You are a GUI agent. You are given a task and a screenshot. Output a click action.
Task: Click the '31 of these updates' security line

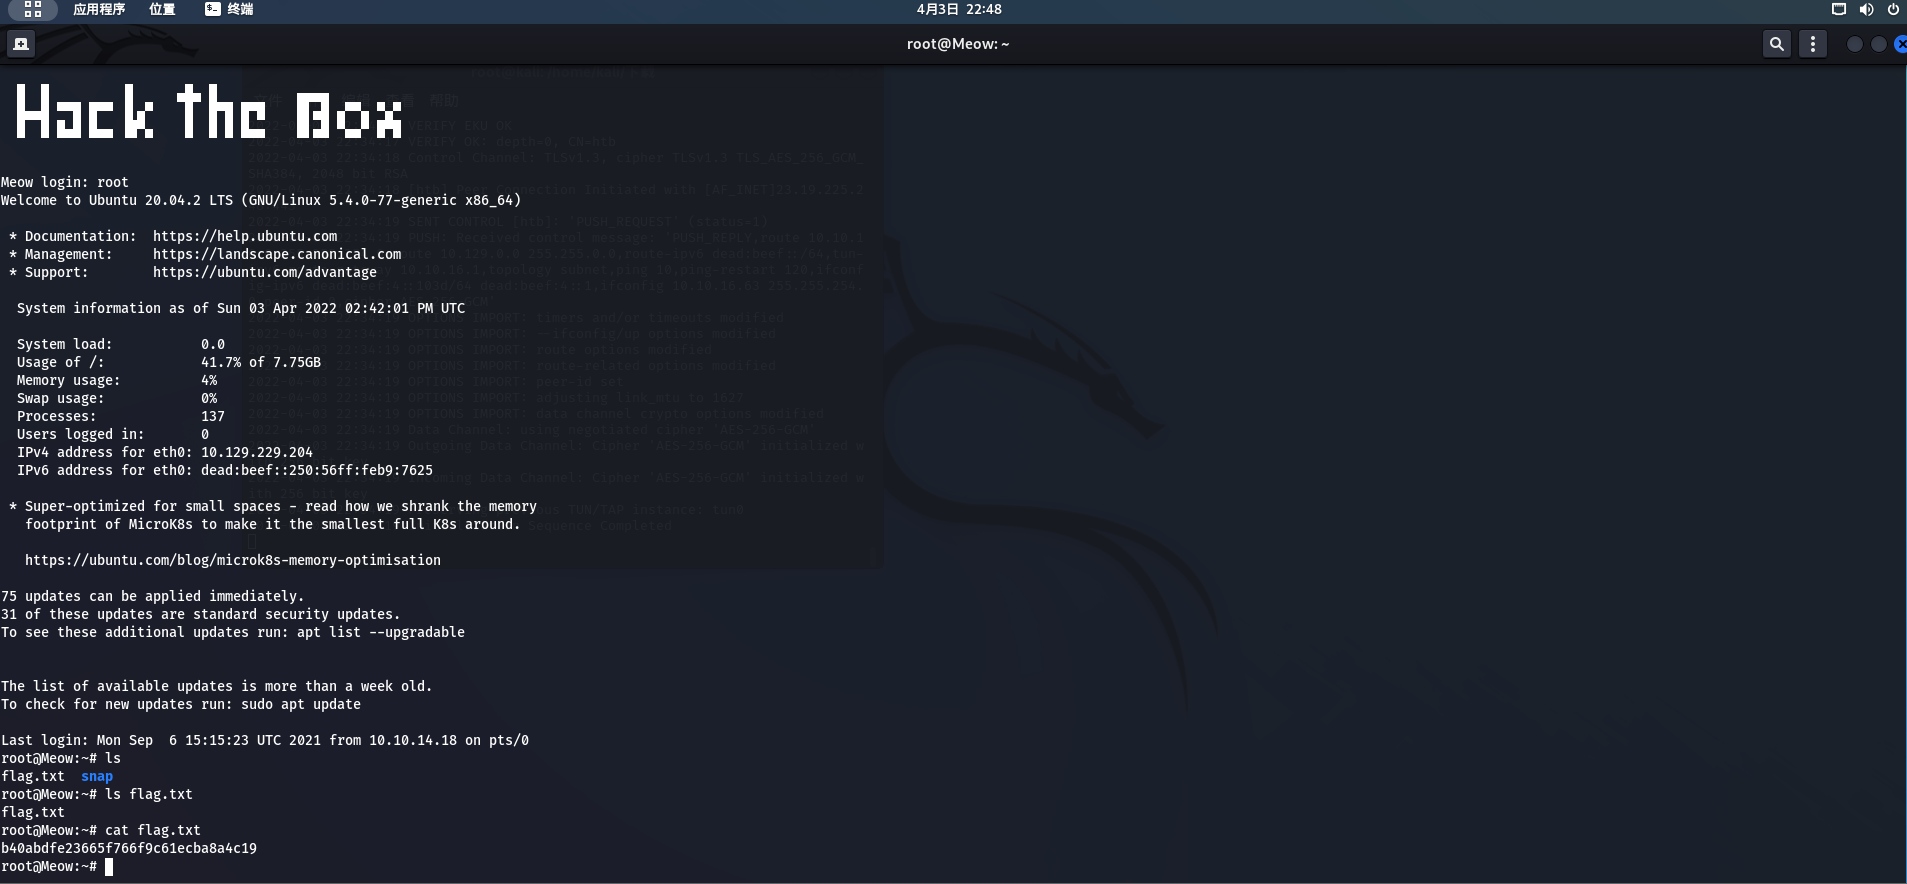[201, 614]
